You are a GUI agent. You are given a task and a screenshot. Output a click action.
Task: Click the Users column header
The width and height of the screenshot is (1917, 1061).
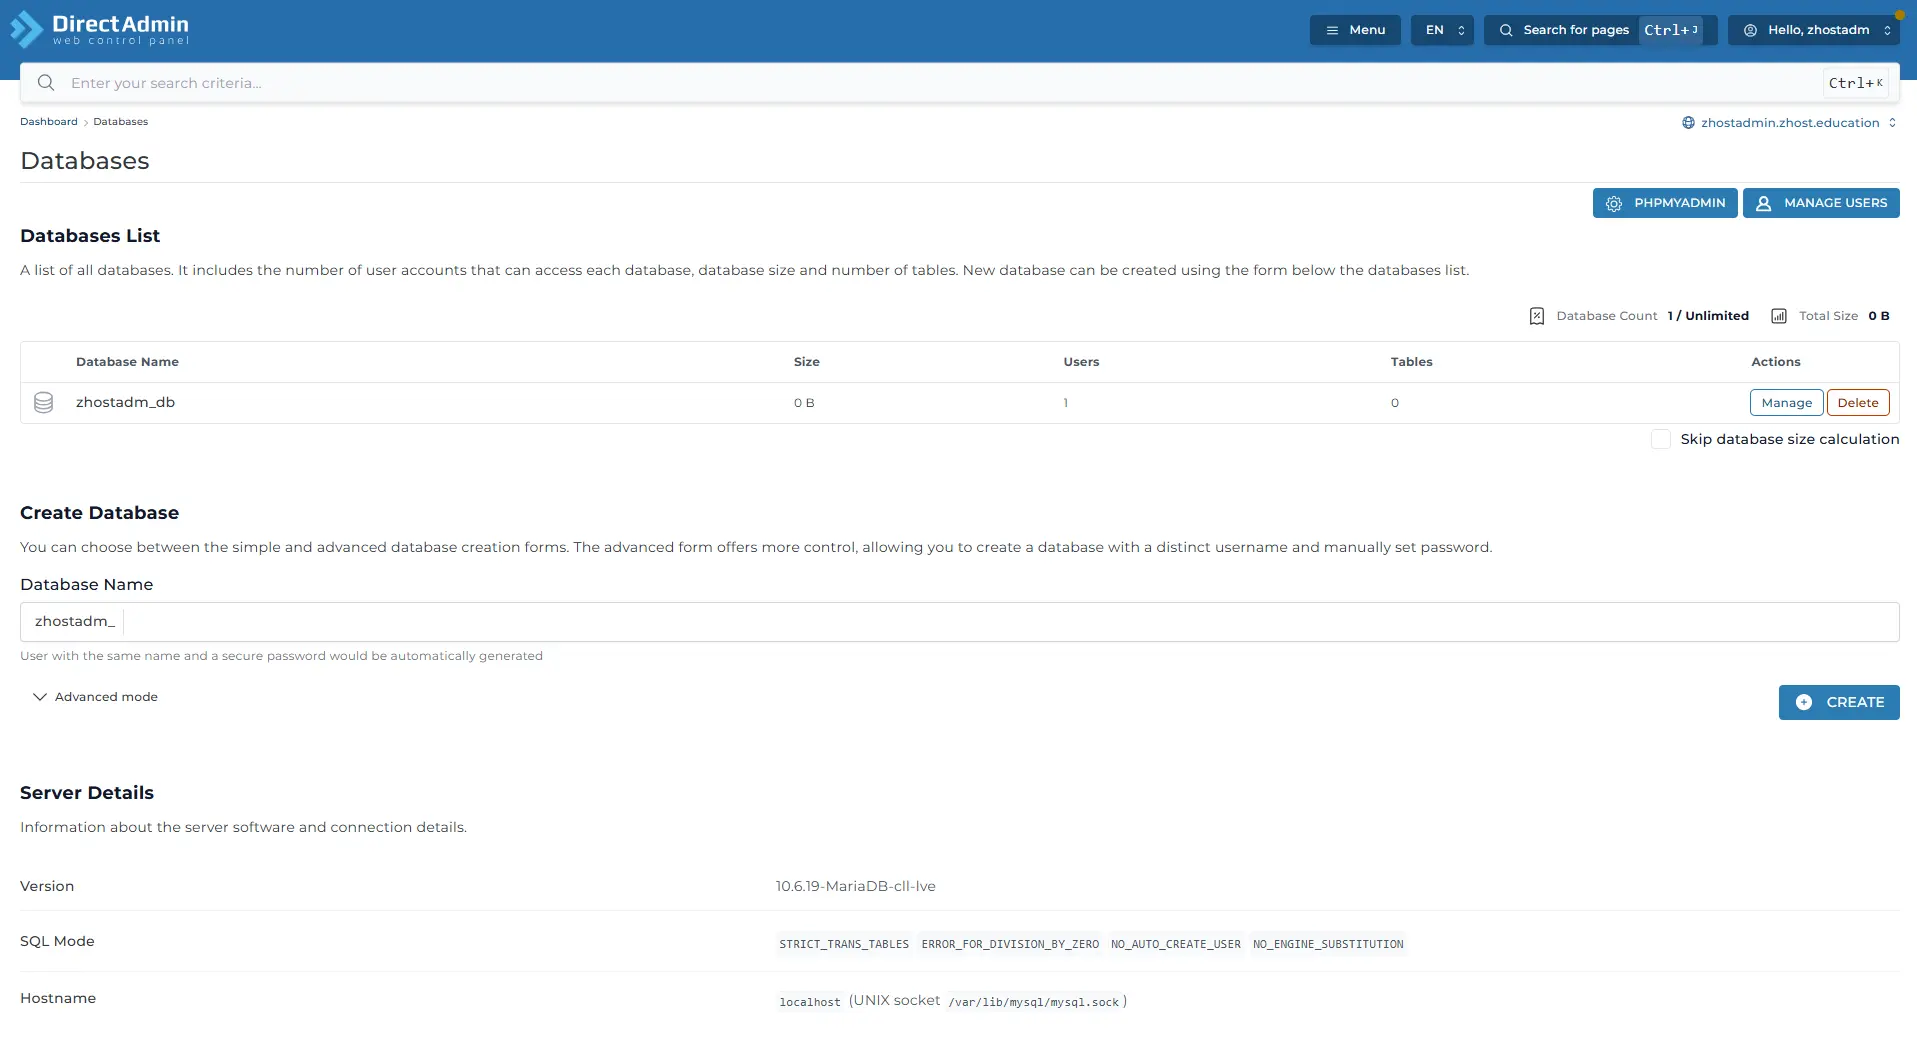click(1081, 362)
